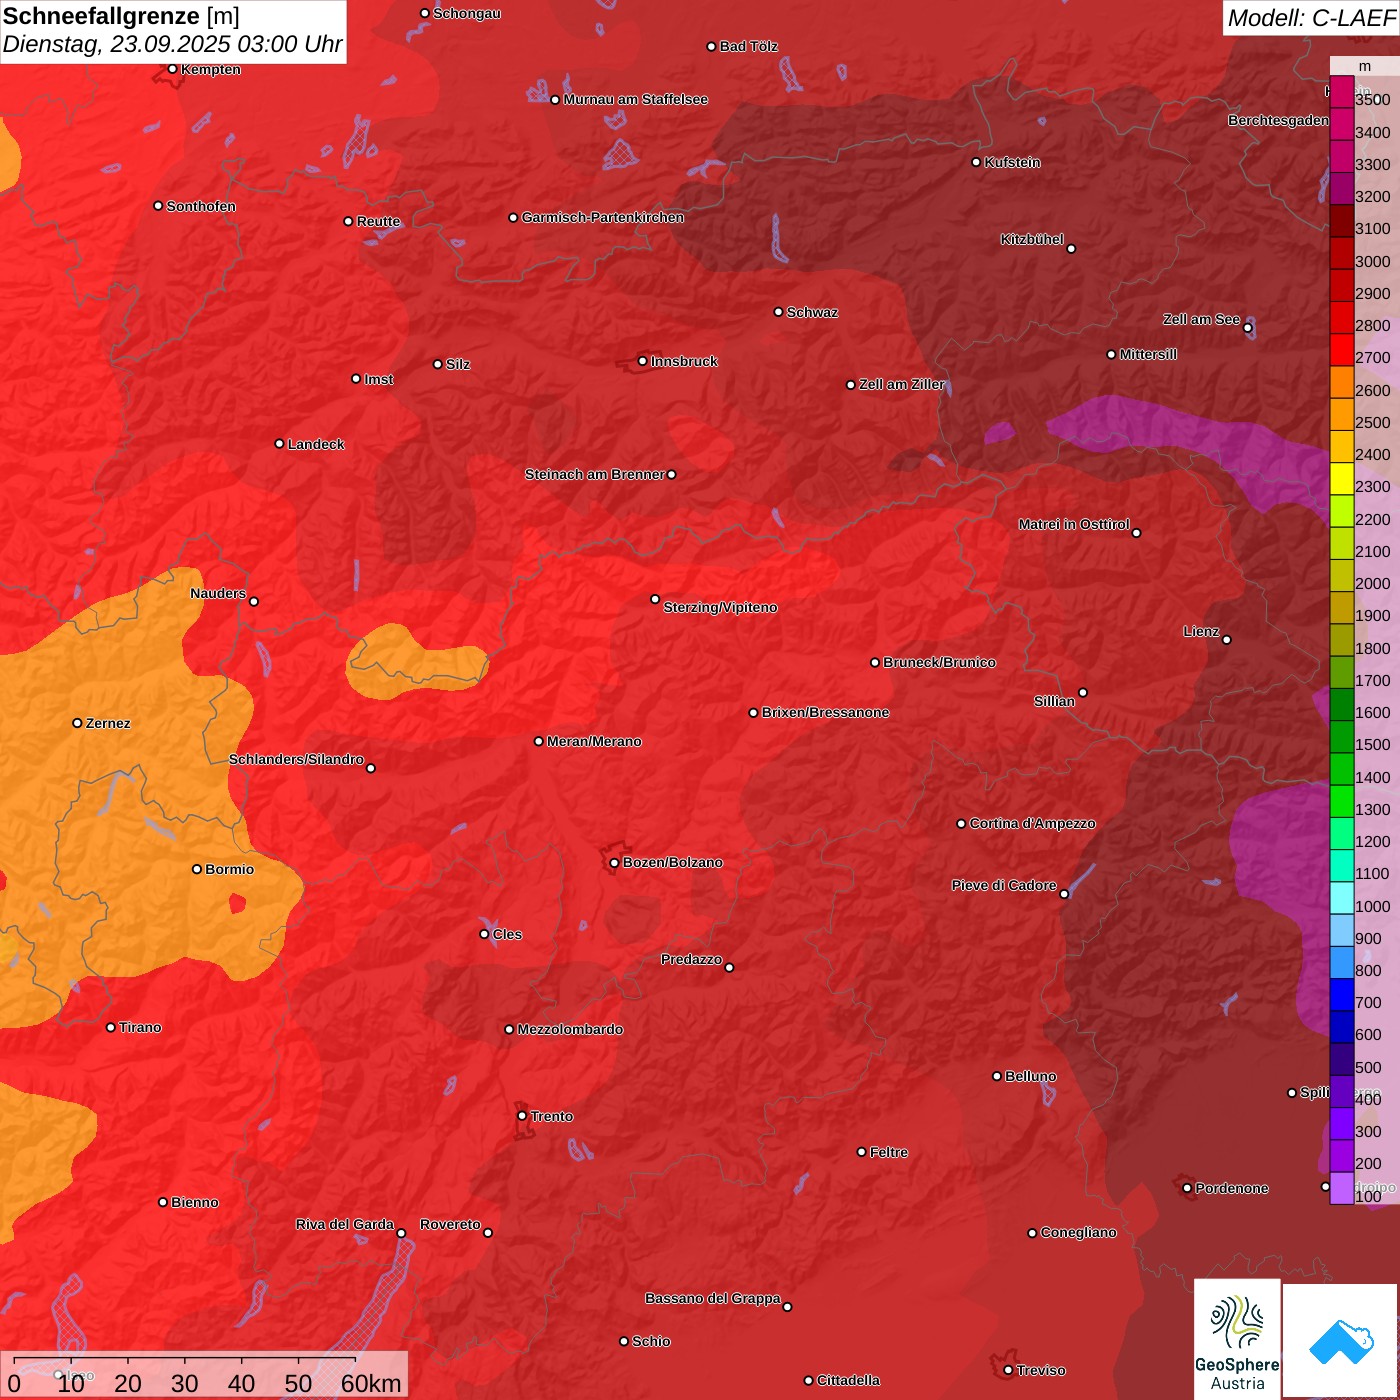The height and width of the screenshot is (1400, 1400).
Task: Click the 'Silz' label
Action: pos(457,364)
